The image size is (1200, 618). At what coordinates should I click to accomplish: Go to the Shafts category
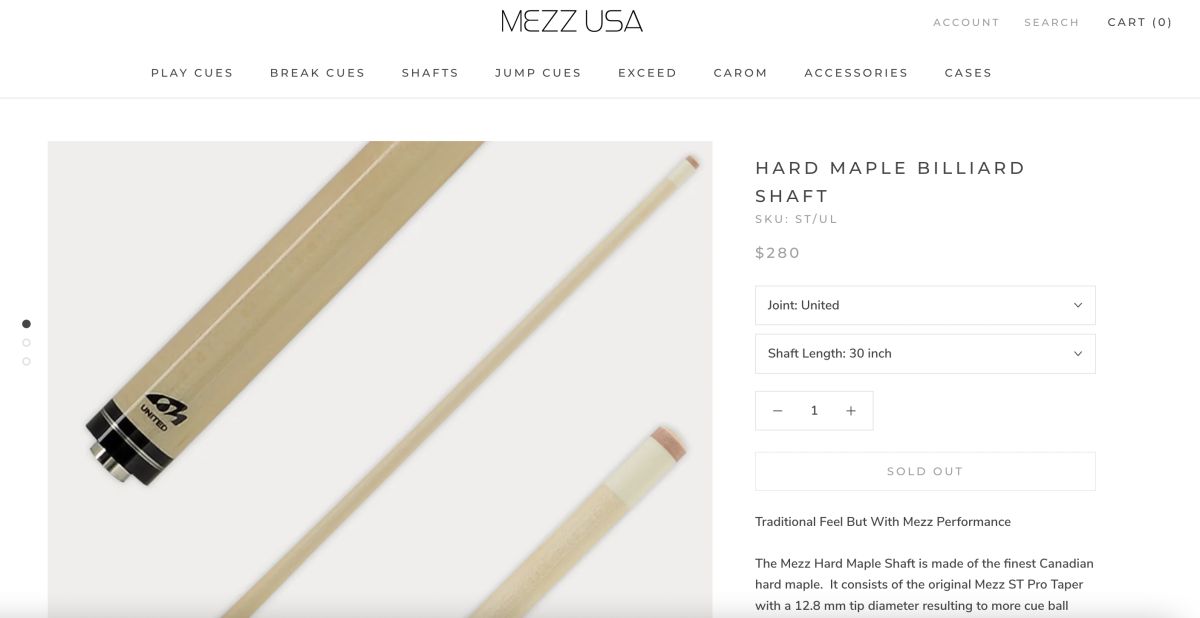(430, 73)
